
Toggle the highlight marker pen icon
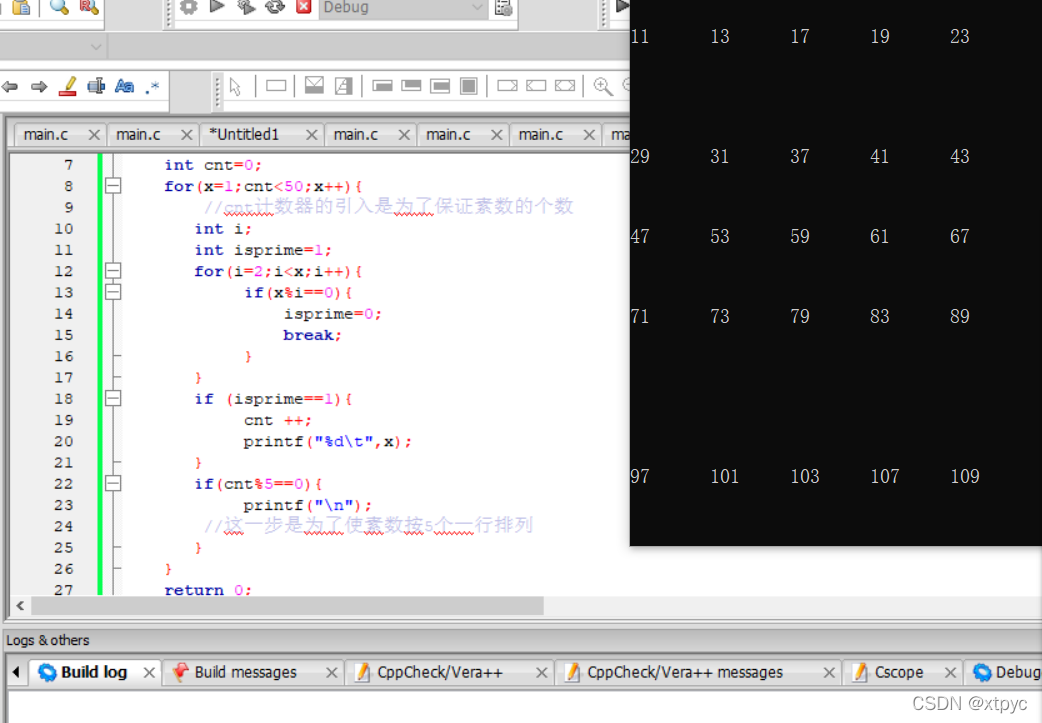point(68,86)
